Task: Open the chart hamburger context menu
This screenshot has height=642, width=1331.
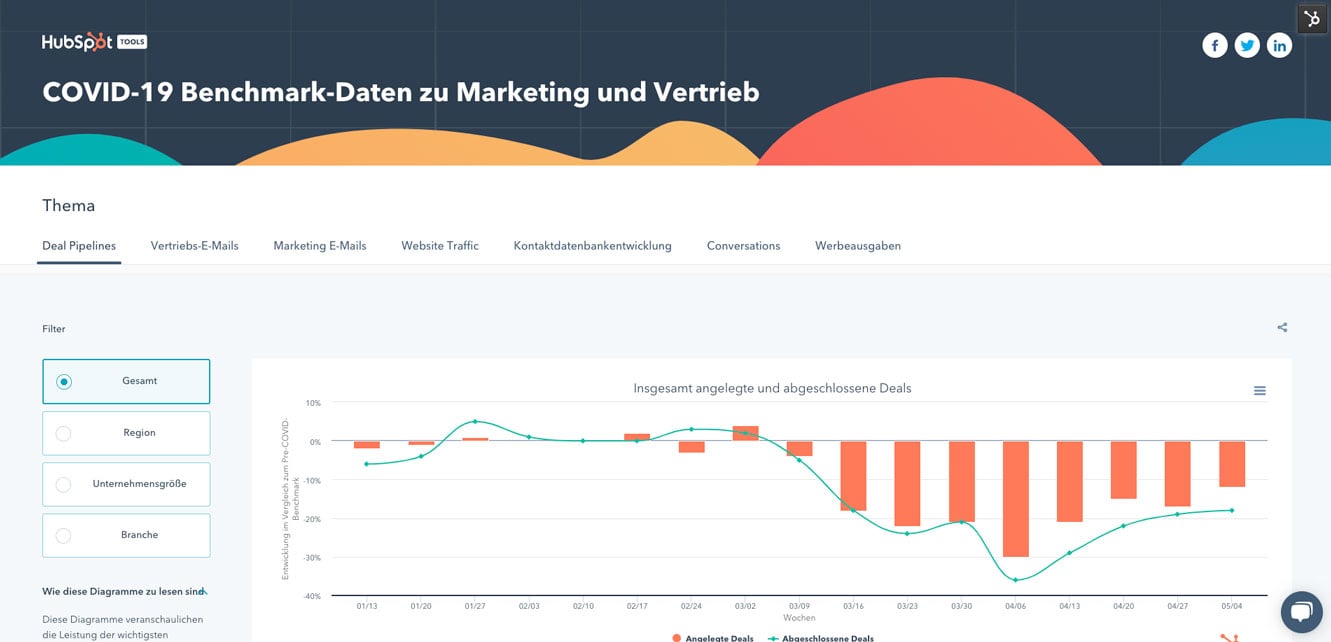Action: click(x=1260, y=391)
